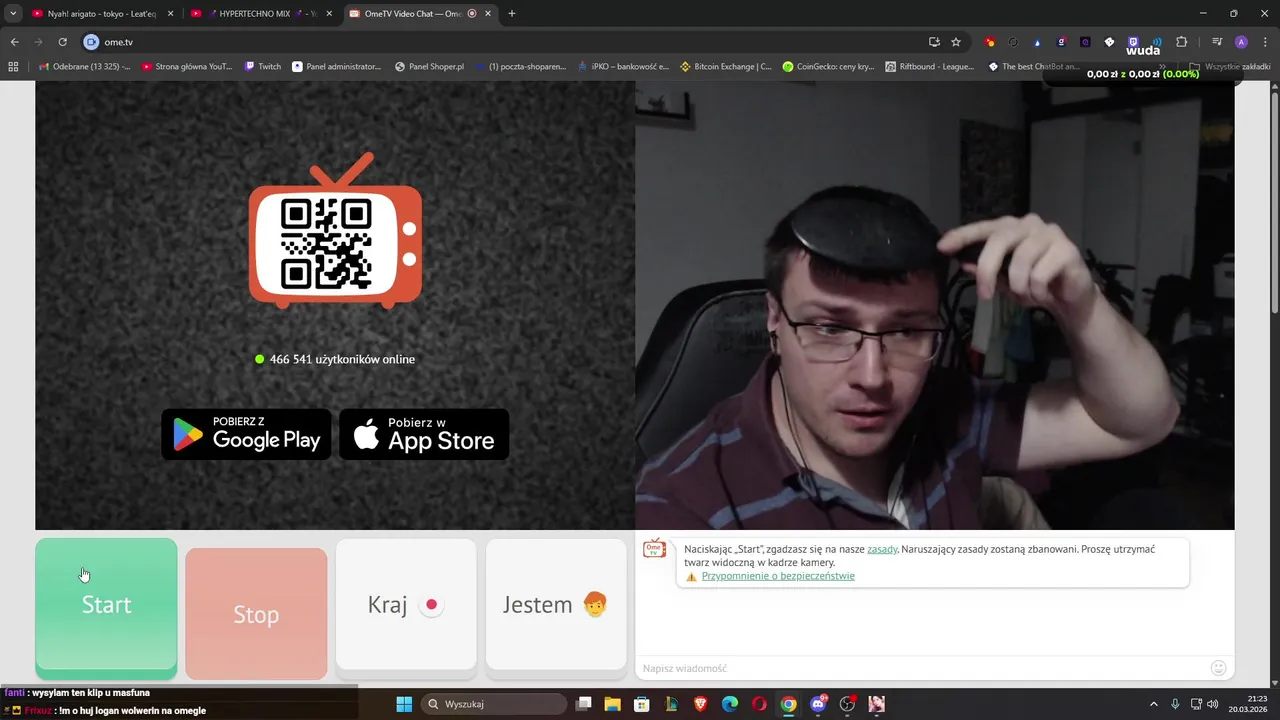The height and width of the screenshot is (720, 1280).
Task: Open the Panel Shoper.pl bookmark
Action: click(x=429, y=66)
